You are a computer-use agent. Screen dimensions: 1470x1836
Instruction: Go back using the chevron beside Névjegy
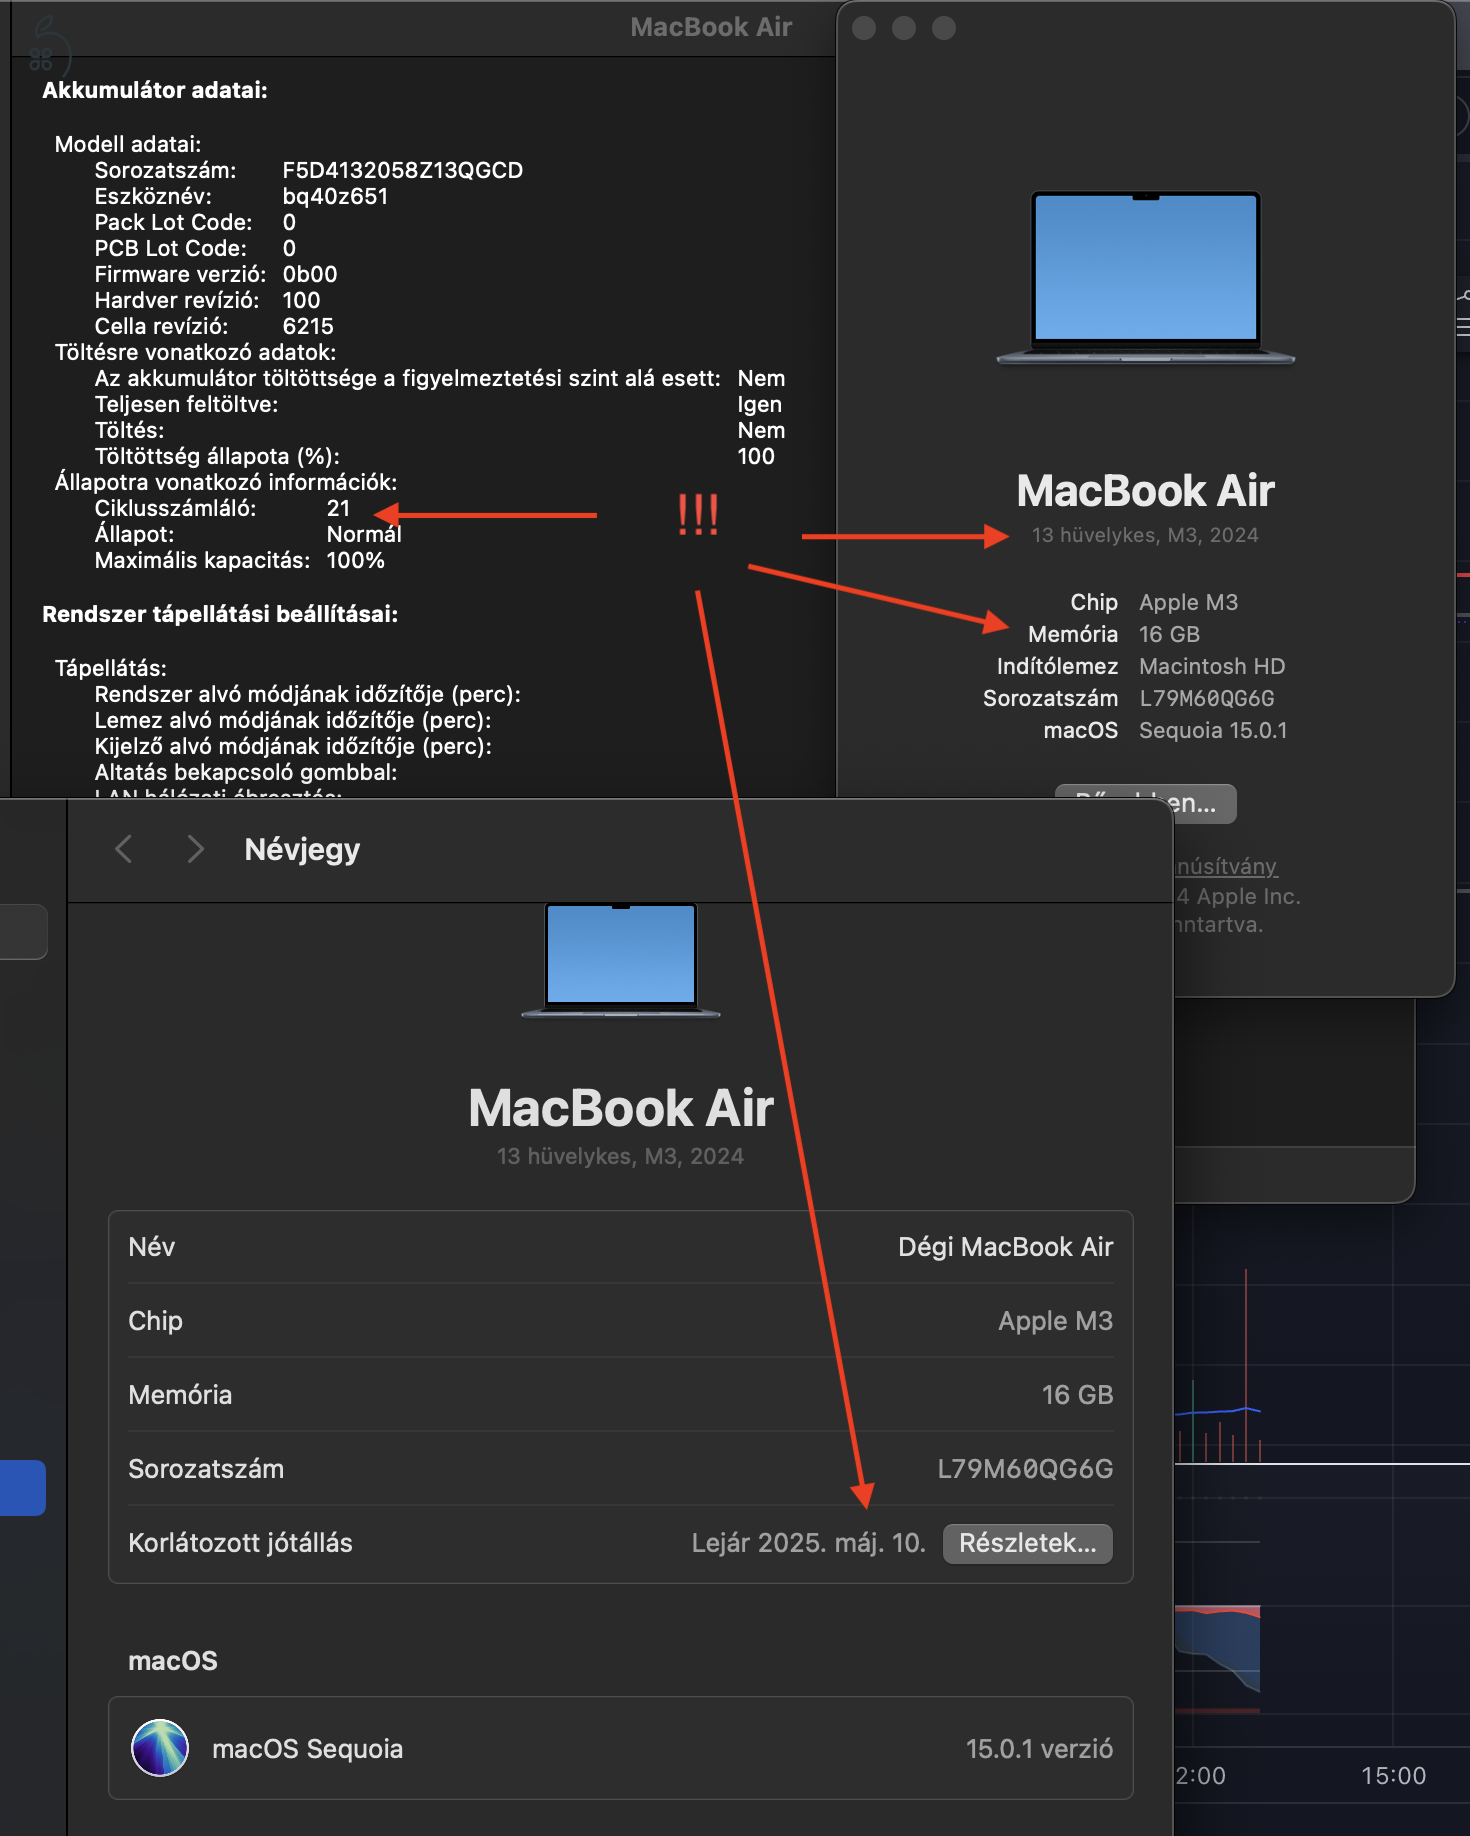point(124,849)
